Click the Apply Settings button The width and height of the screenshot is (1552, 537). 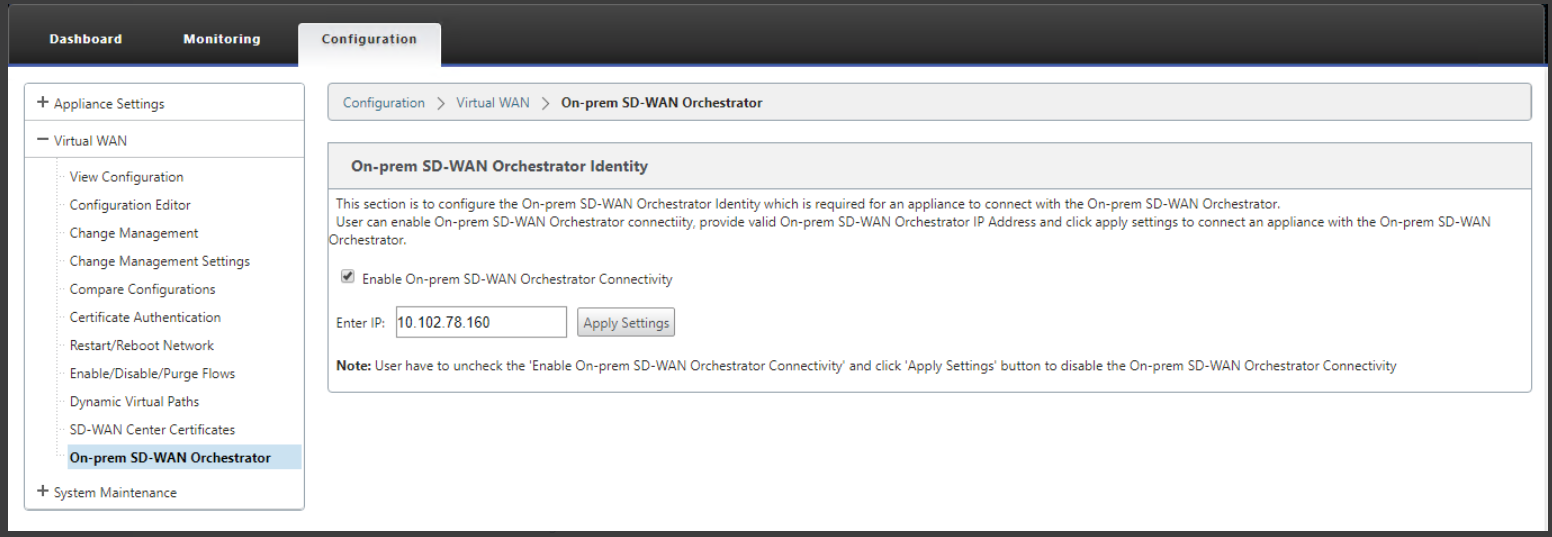pos(626,322)
